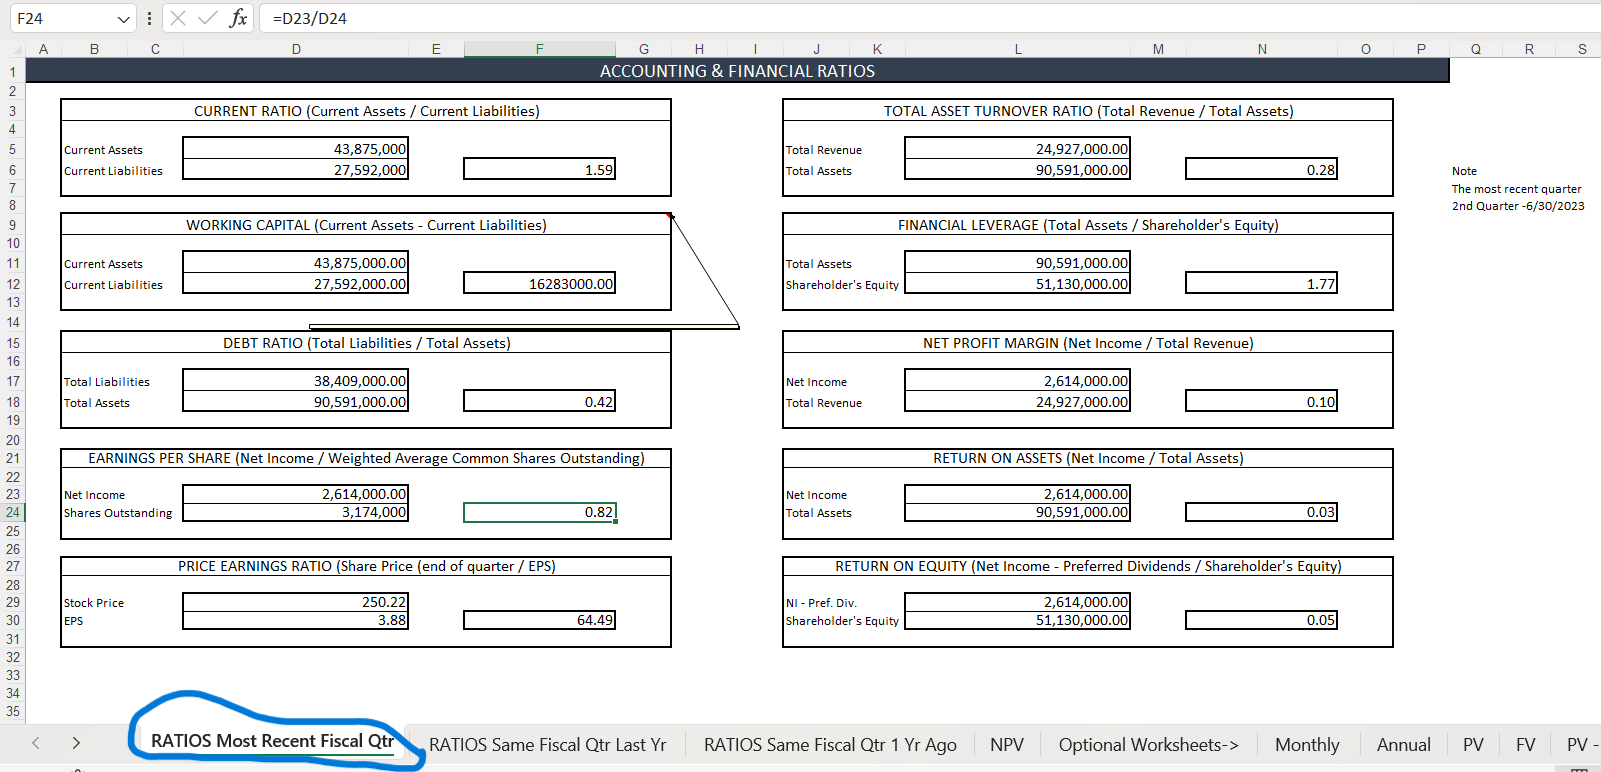
Task: Switch to RATIOS Same Fiscal Qtr 1 Yr Ago tab
Action: [830, 745]
